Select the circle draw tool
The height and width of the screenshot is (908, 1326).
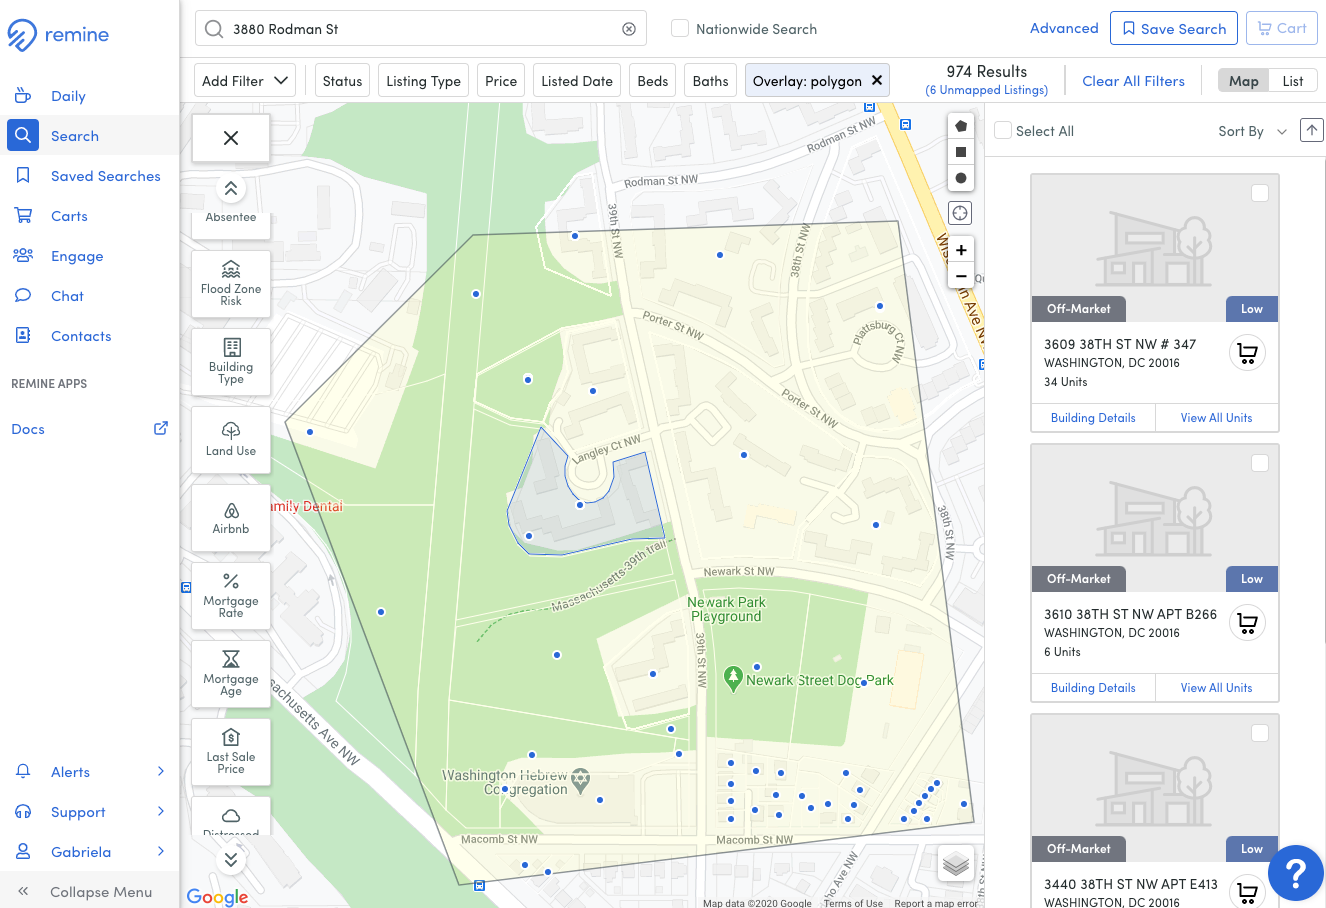961,178
